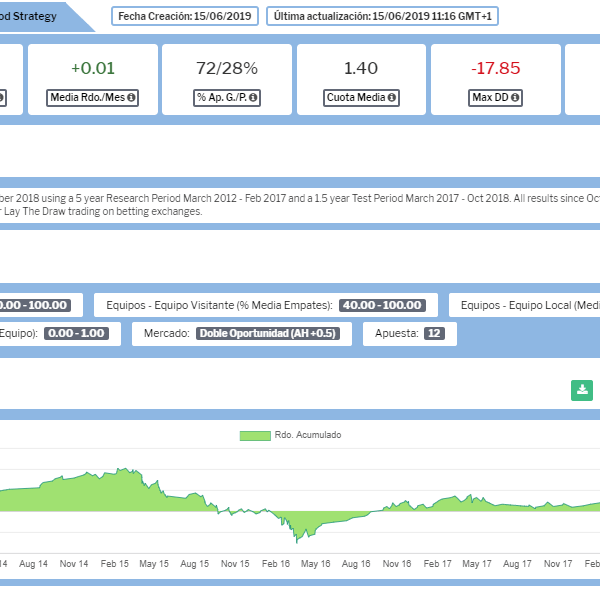Click the Fecha Creación date badge
Screen dimensions: 600x594
click(x=185, y=16)
